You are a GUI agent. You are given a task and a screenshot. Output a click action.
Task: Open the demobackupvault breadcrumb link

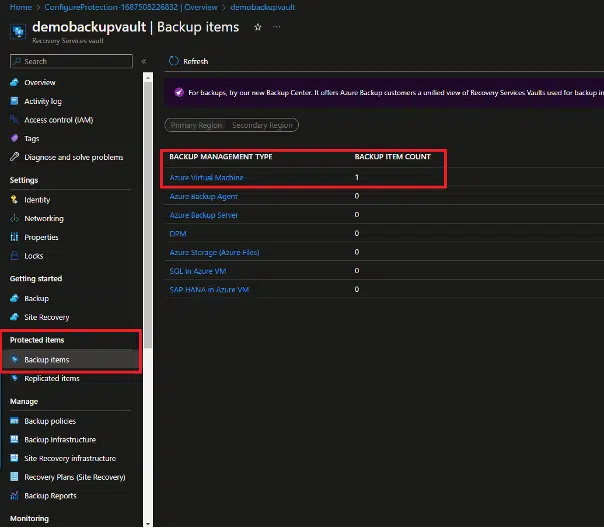click(263, 7)
